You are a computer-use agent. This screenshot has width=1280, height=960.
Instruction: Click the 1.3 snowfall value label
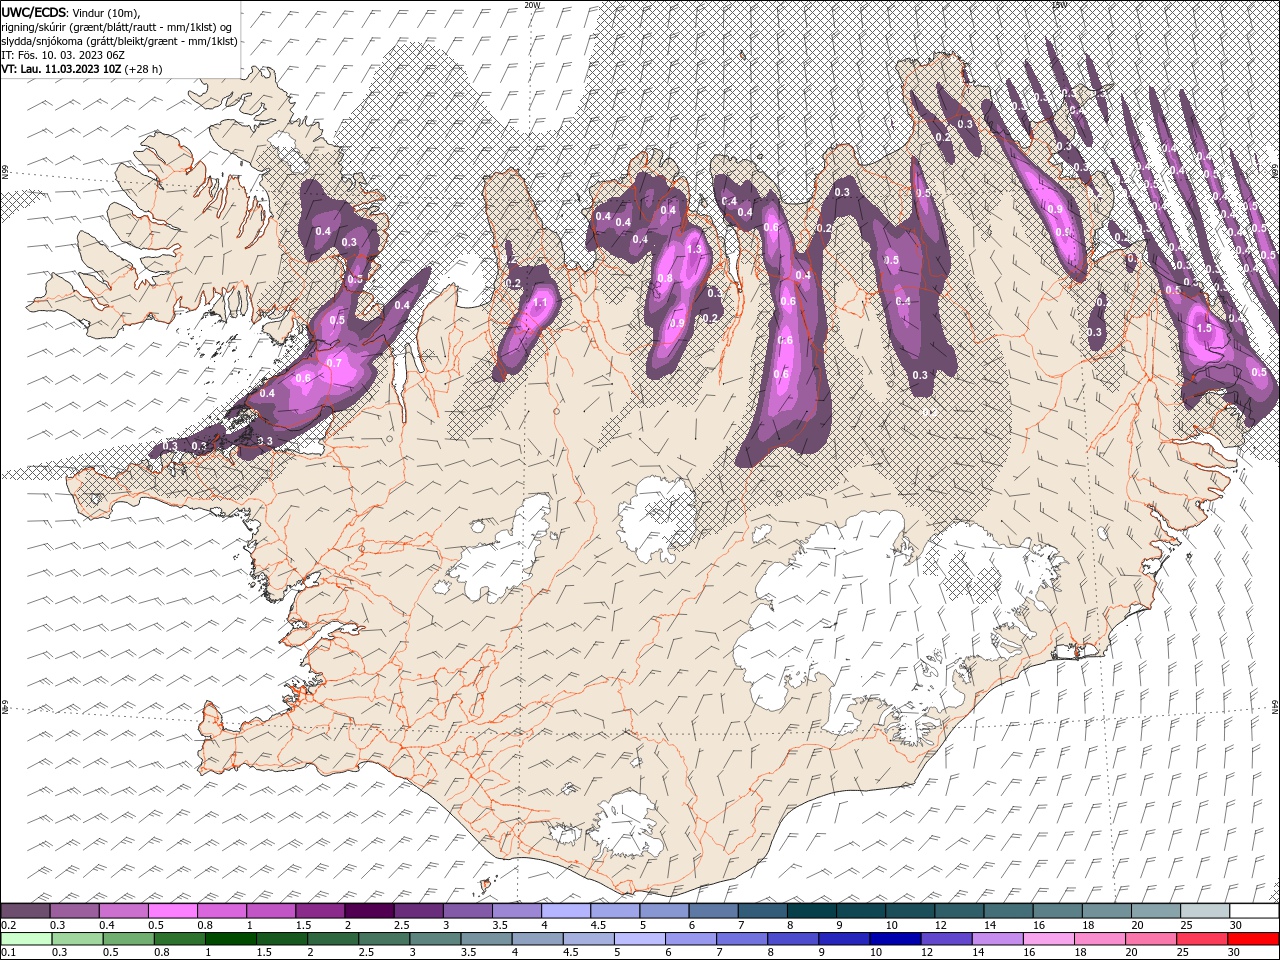point(694,249)
